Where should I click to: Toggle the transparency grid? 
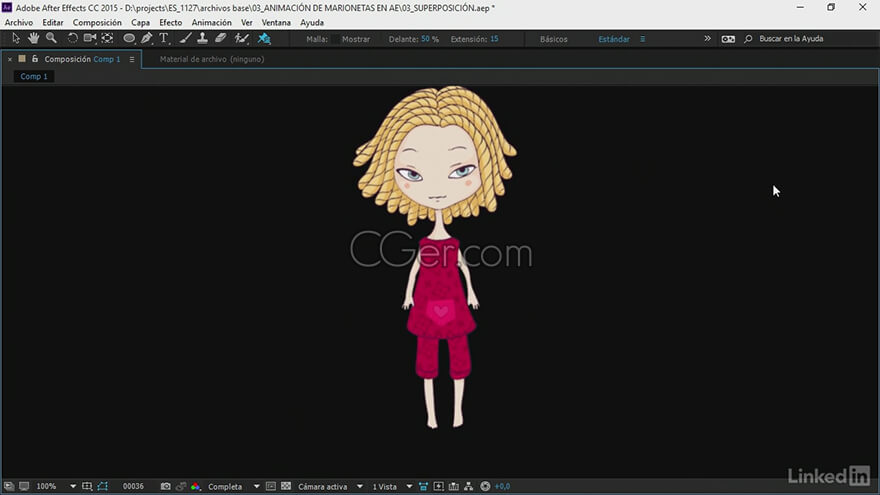click(x=286, y=486)
